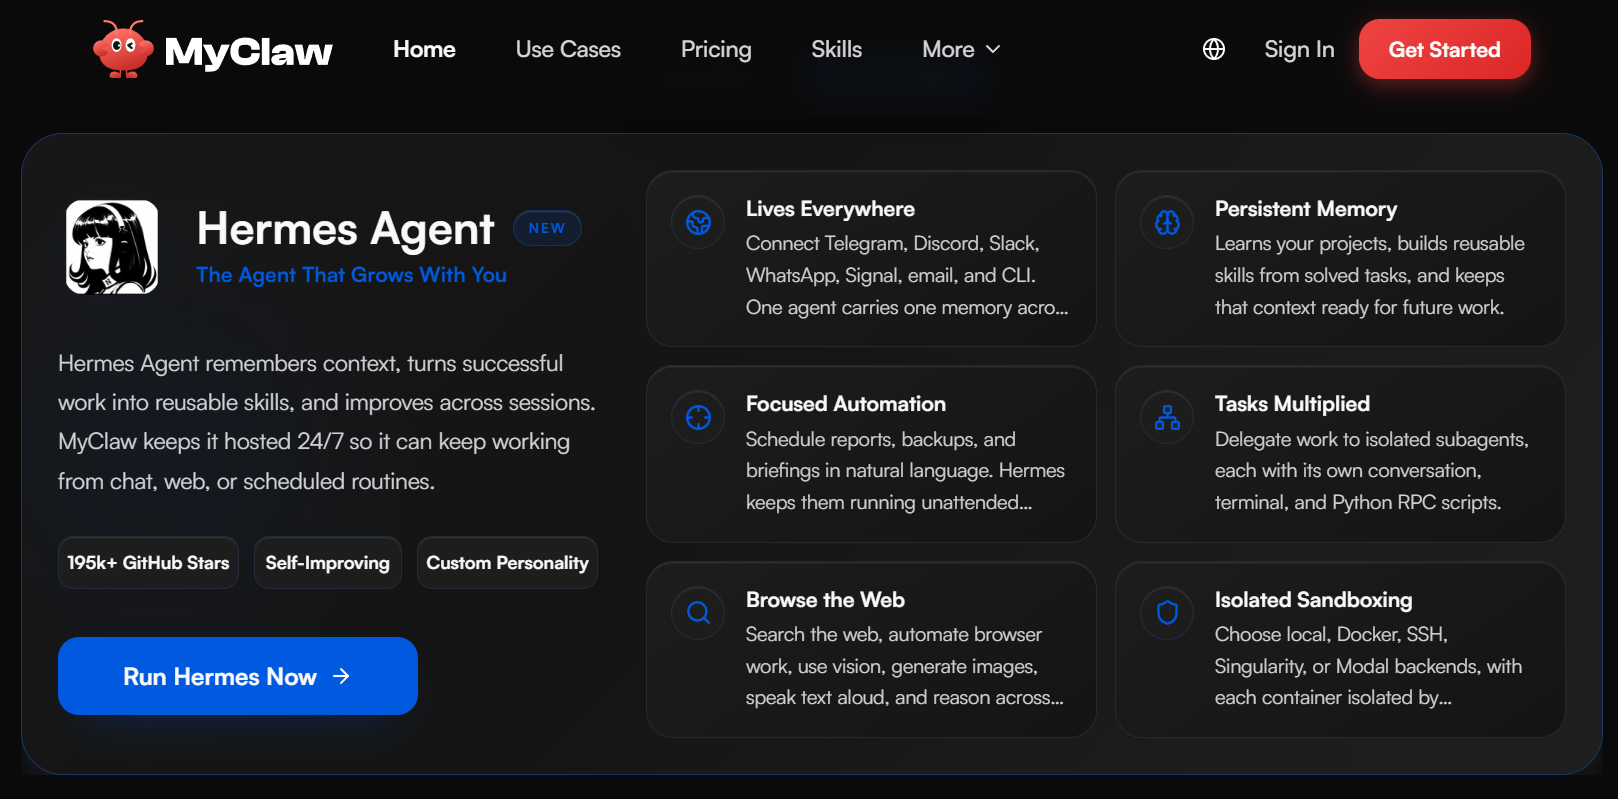The image size is (1618, 799).
Task: Open the More nav item label
Action: click(948, 49)
